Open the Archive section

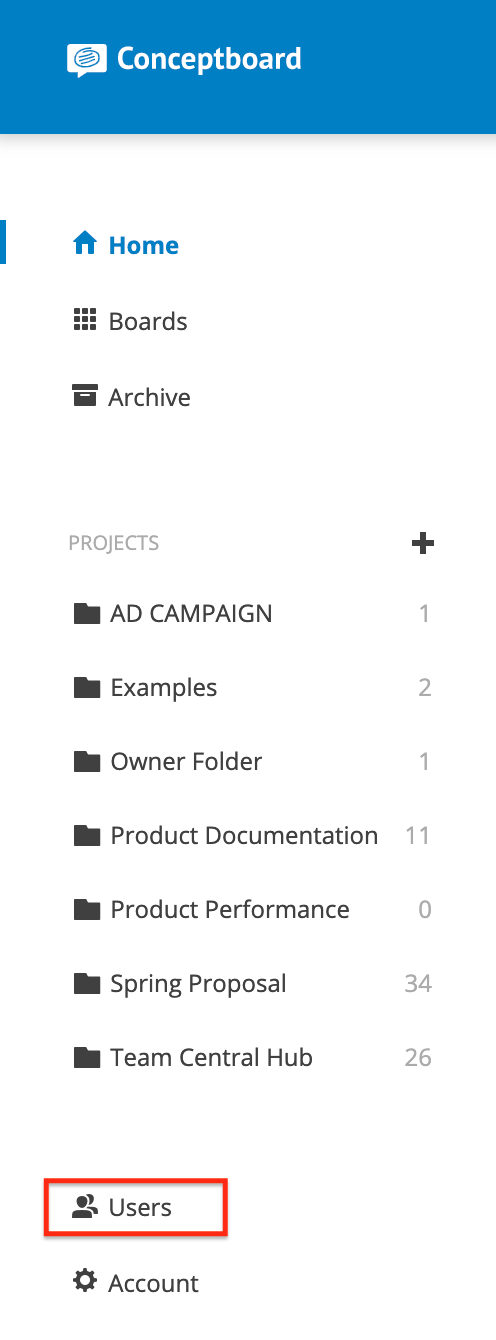pyautogui.click(x=132, y=397)
